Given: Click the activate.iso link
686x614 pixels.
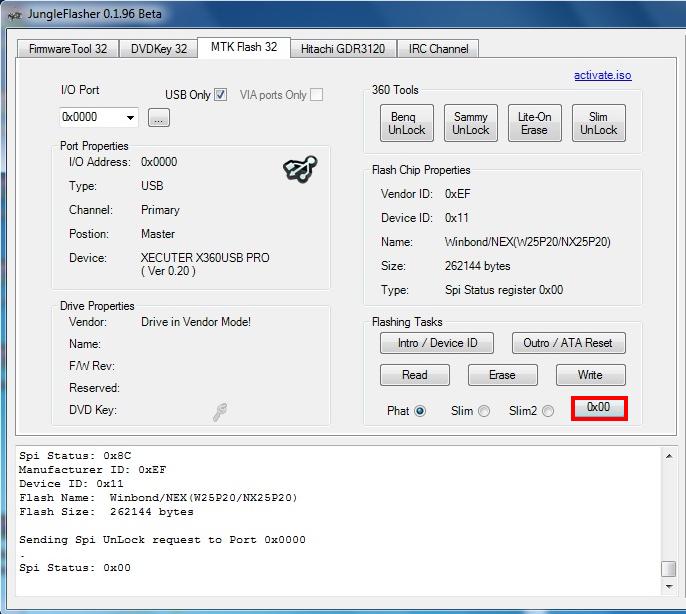Looking at the screenshot, I should [x=602, y=75].
